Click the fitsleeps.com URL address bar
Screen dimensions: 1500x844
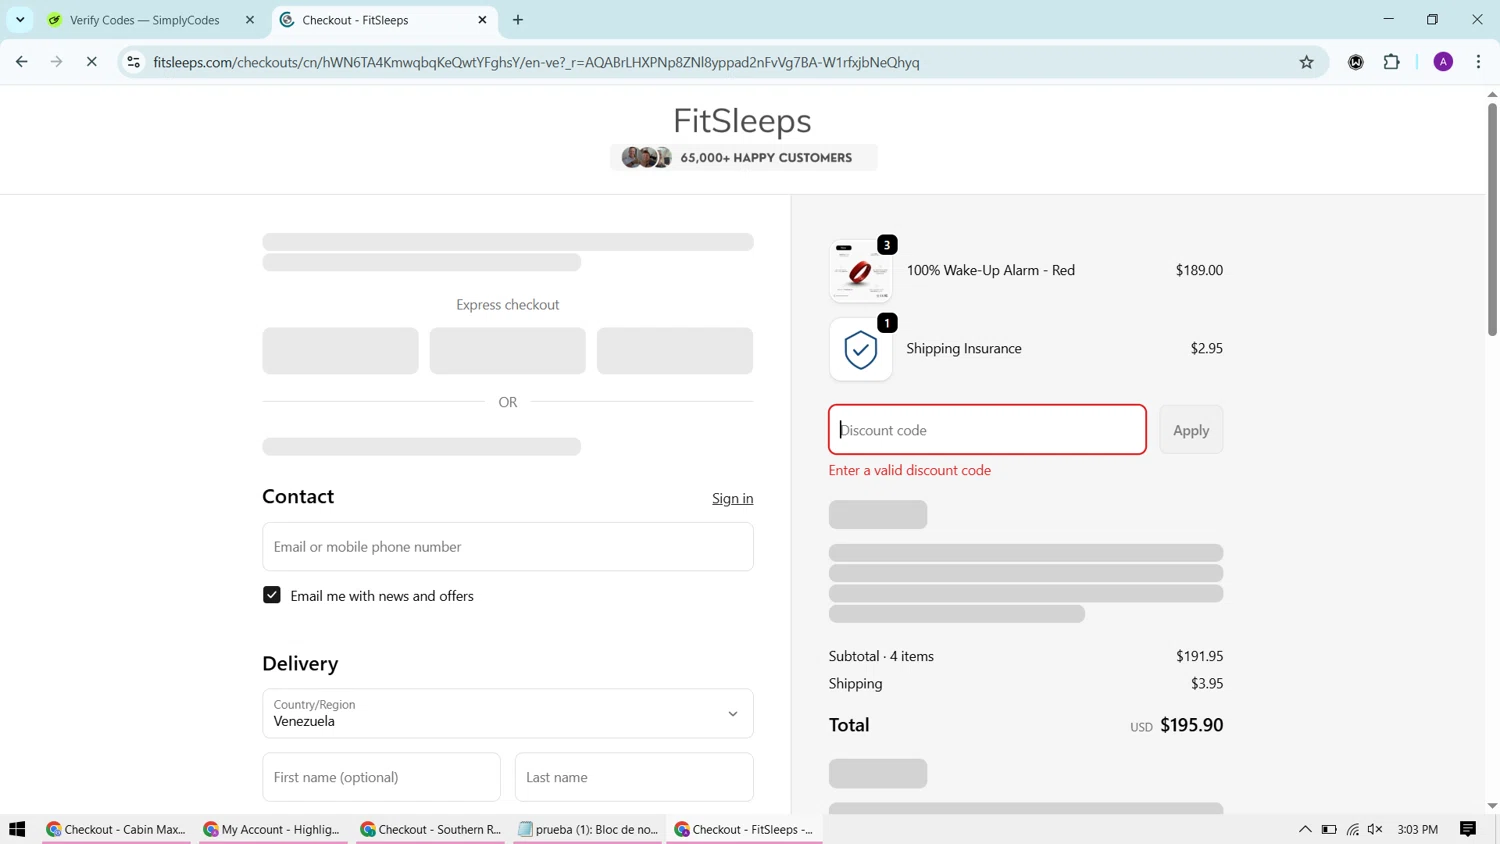click(x=536, y=62)
